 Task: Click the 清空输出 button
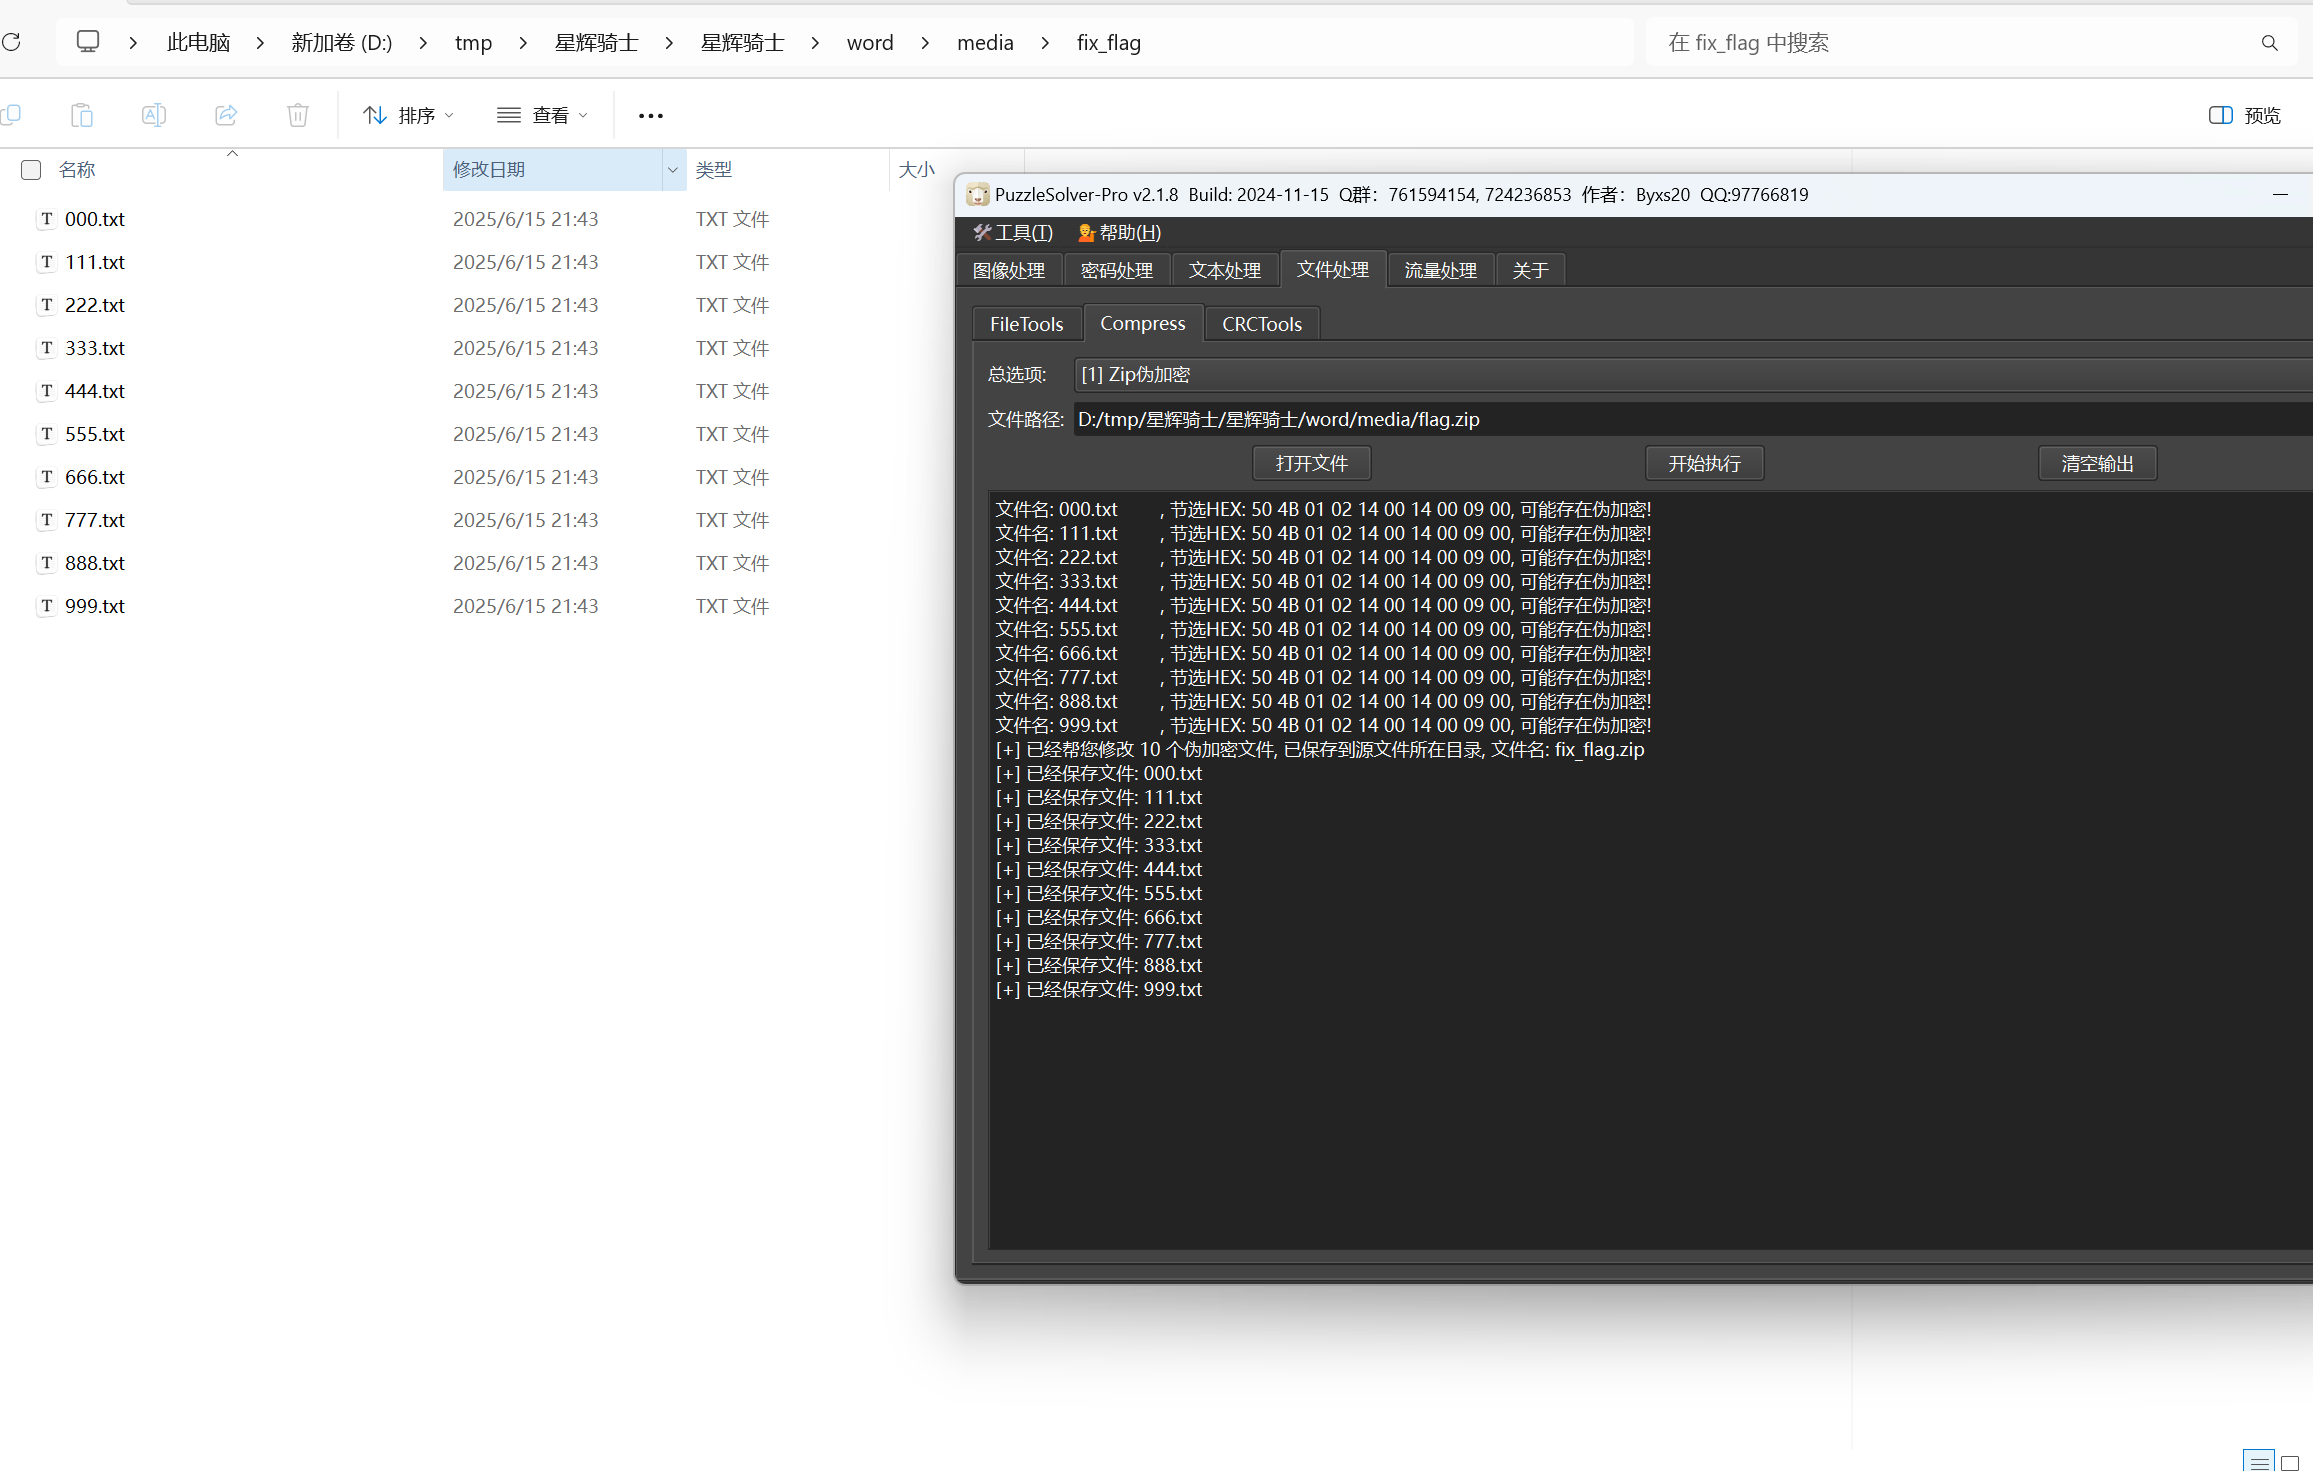[x=2098, y=464]
